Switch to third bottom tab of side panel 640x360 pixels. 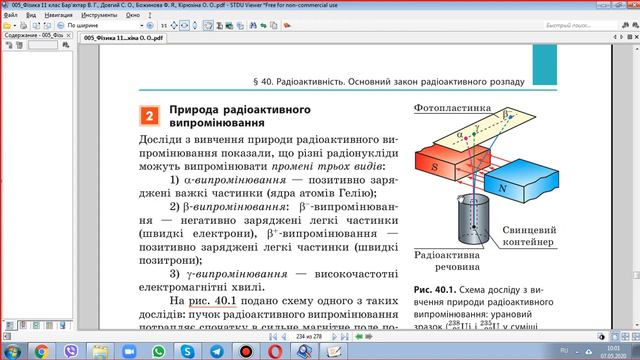[x=36, y=325]
